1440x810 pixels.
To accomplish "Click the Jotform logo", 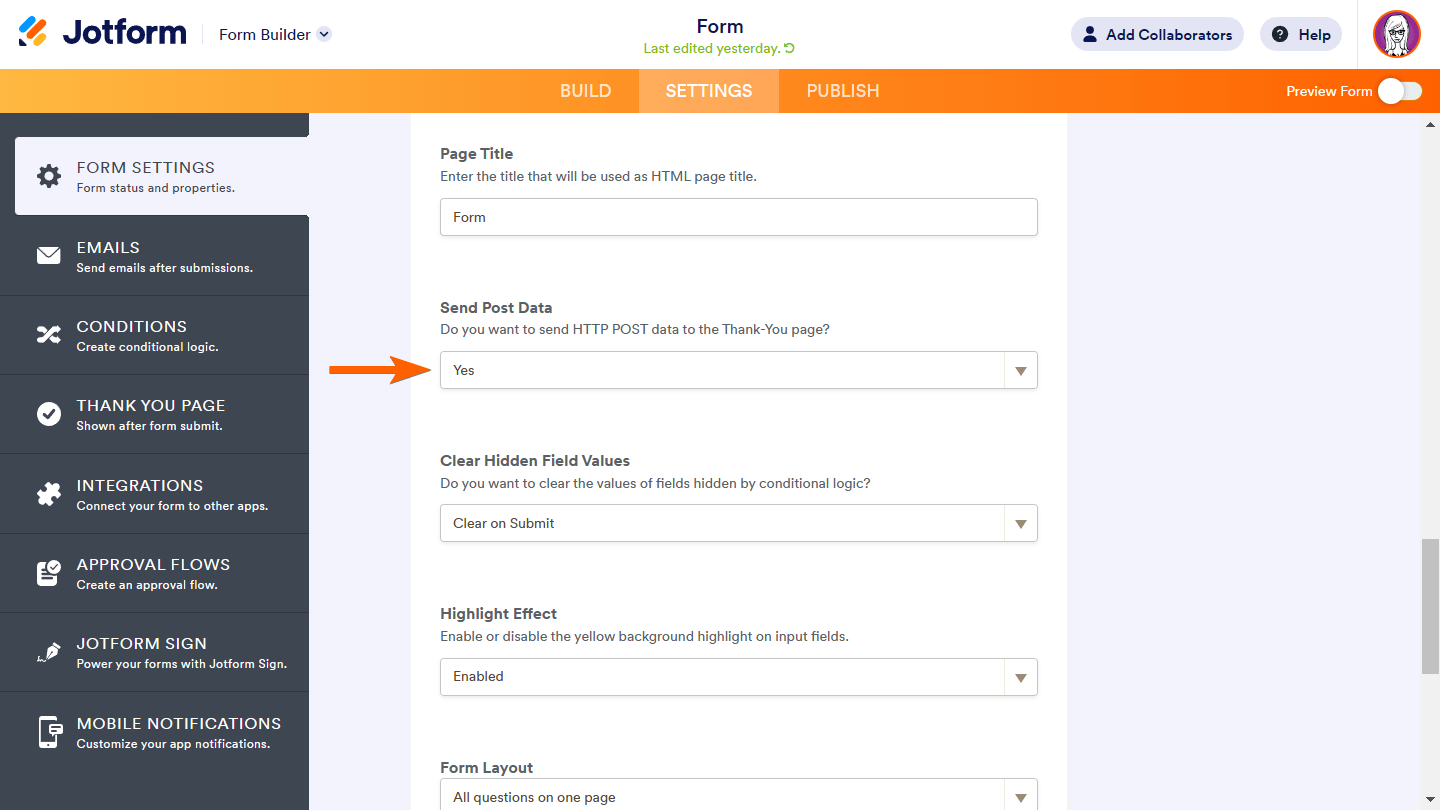I will click(102, 33).
